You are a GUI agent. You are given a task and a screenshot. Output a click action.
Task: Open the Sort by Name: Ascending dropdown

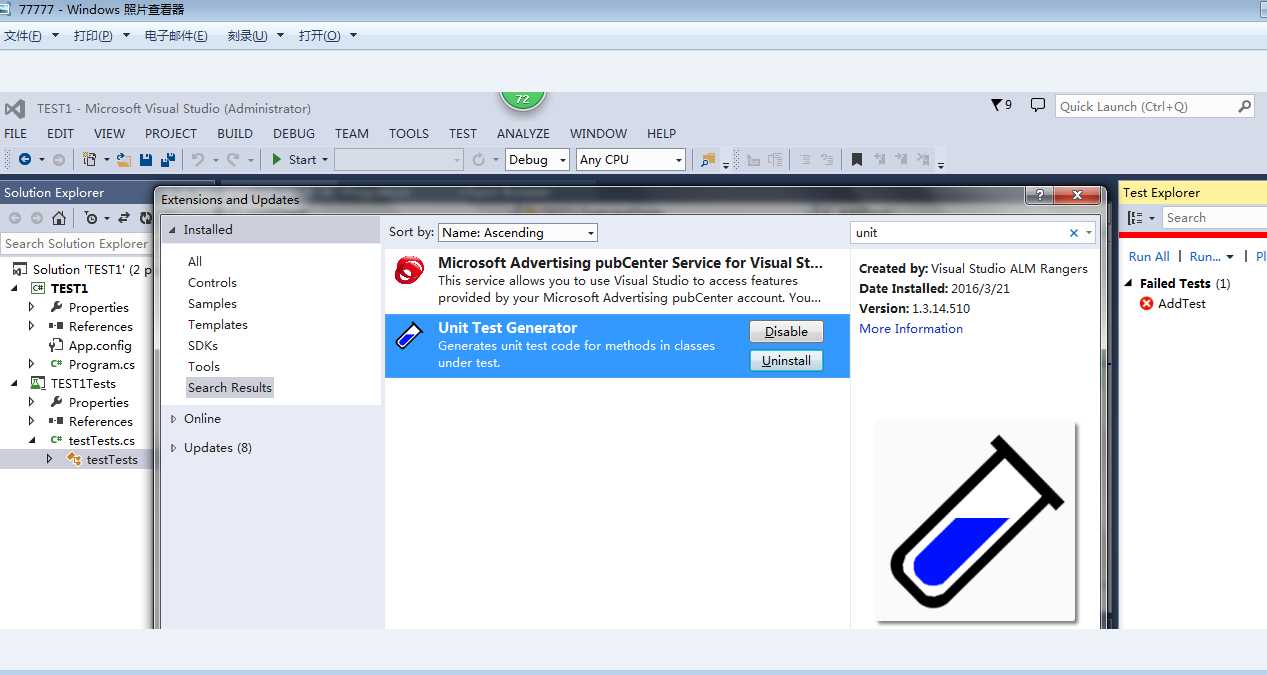518,232
